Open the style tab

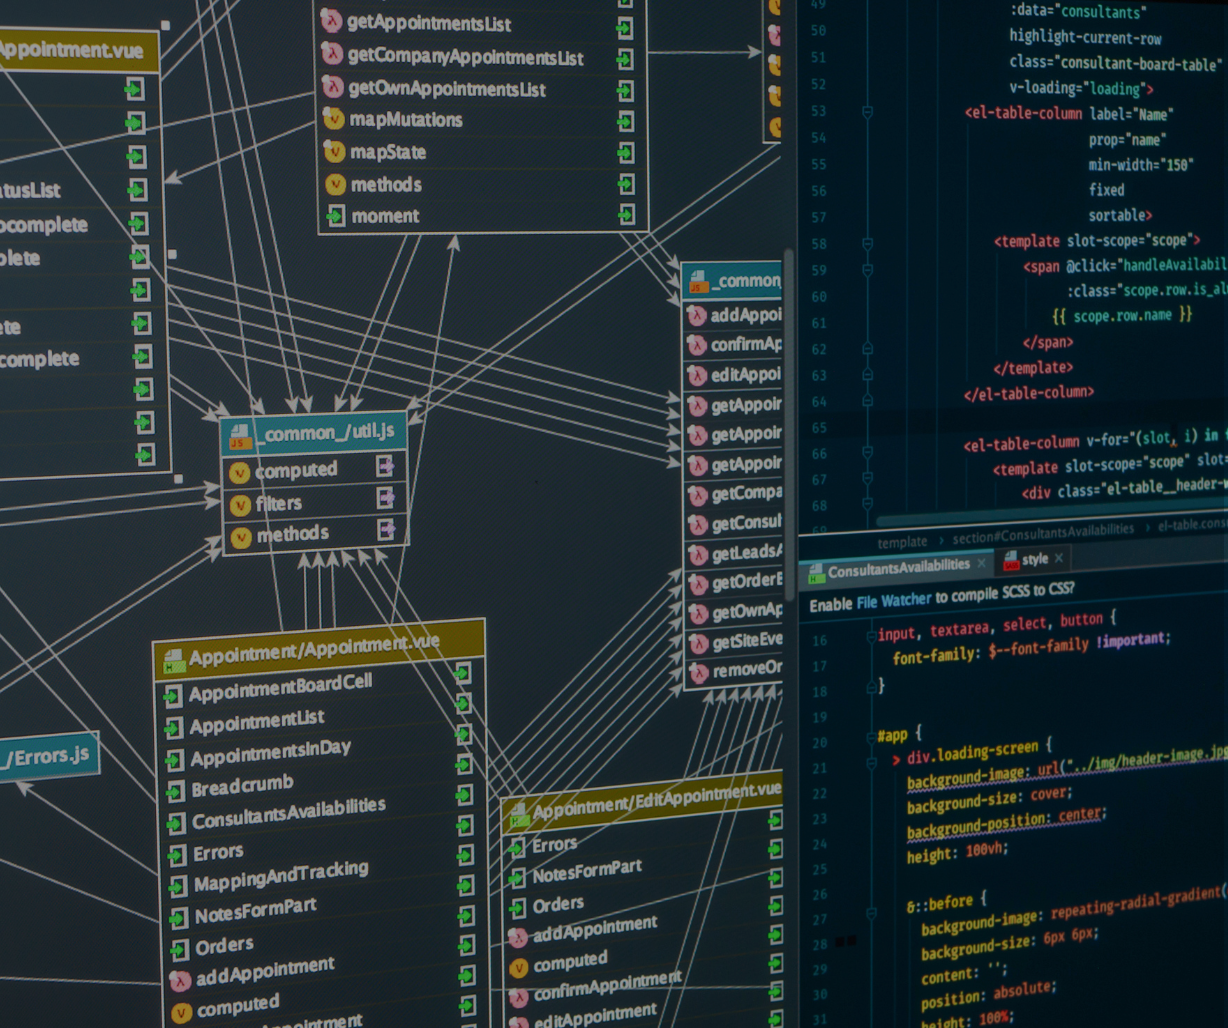(x=1035, y=559)
